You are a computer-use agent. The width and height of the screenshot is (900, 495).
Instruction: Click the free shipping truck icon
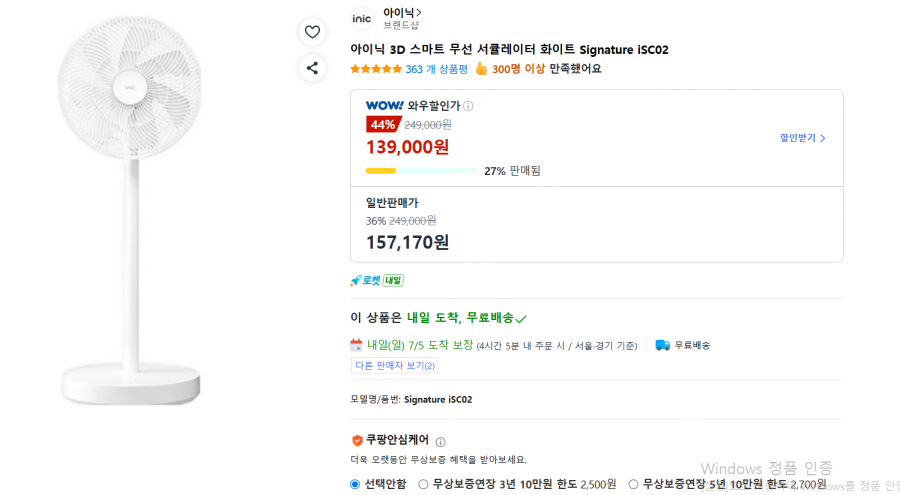[662, 345]
